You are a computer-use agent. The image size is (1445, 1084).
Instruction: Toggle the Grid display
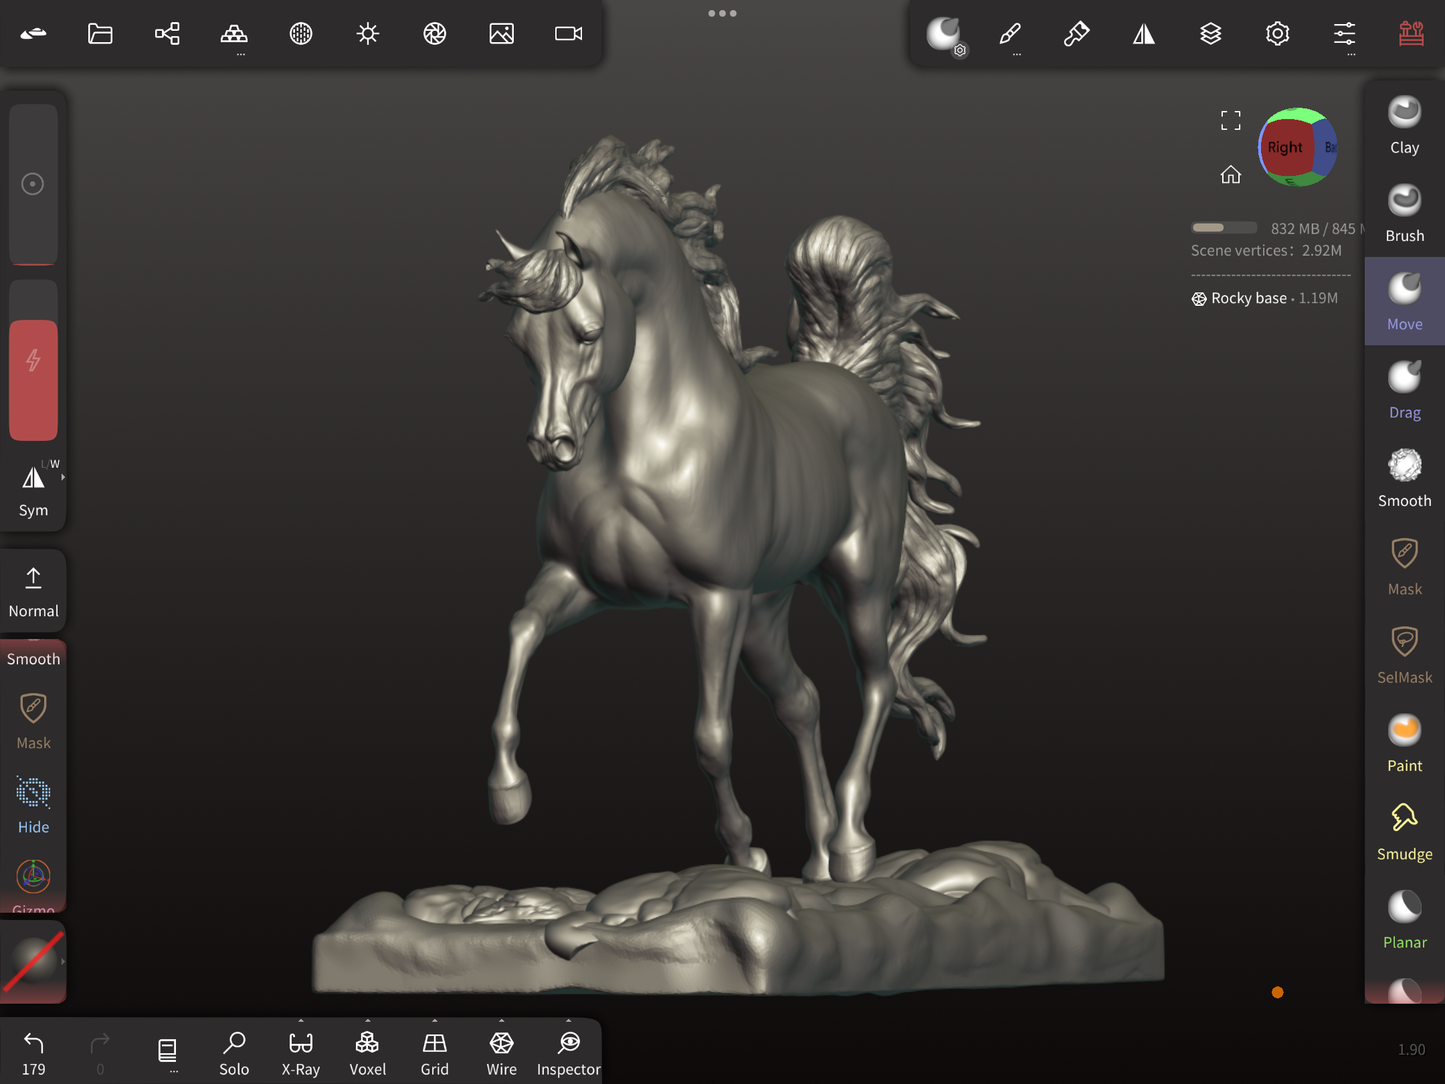[434, 1052]
